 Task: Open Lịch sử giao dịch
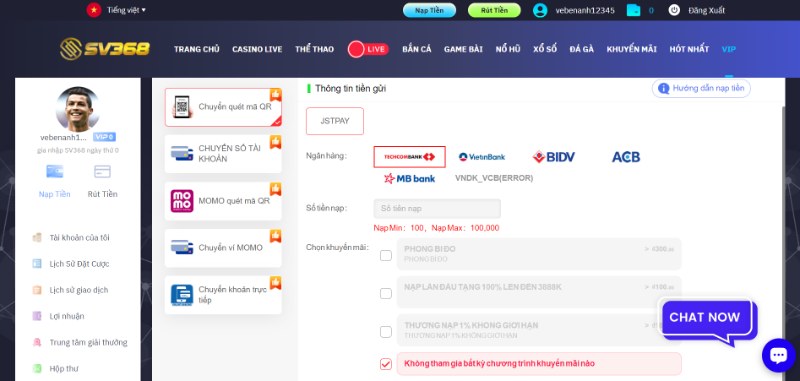pos(79,290)
